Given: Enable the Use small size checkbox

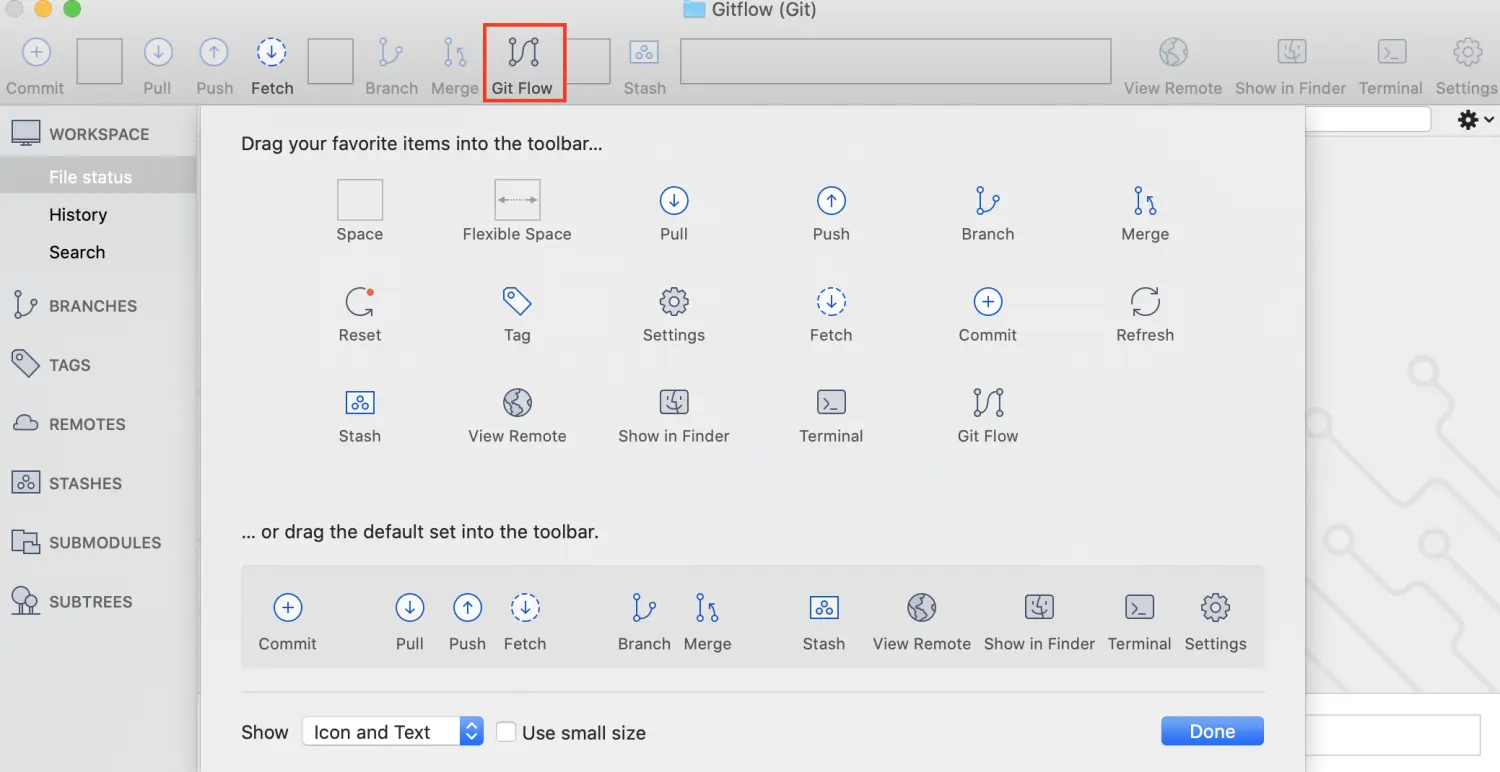Looking at the screenshot, I should click(x=506, y=732).
